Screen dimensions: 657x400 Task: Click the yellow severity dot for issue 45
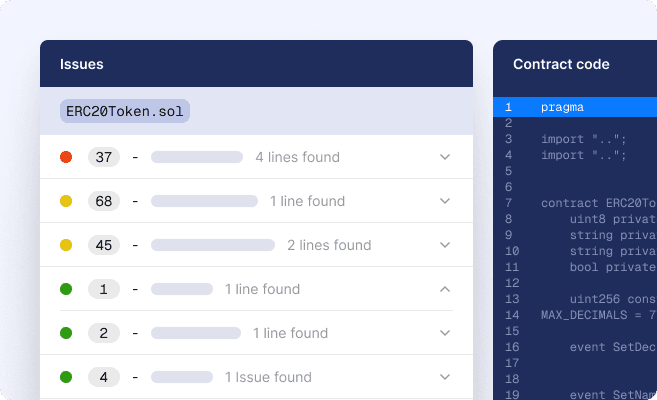point(66,245)
